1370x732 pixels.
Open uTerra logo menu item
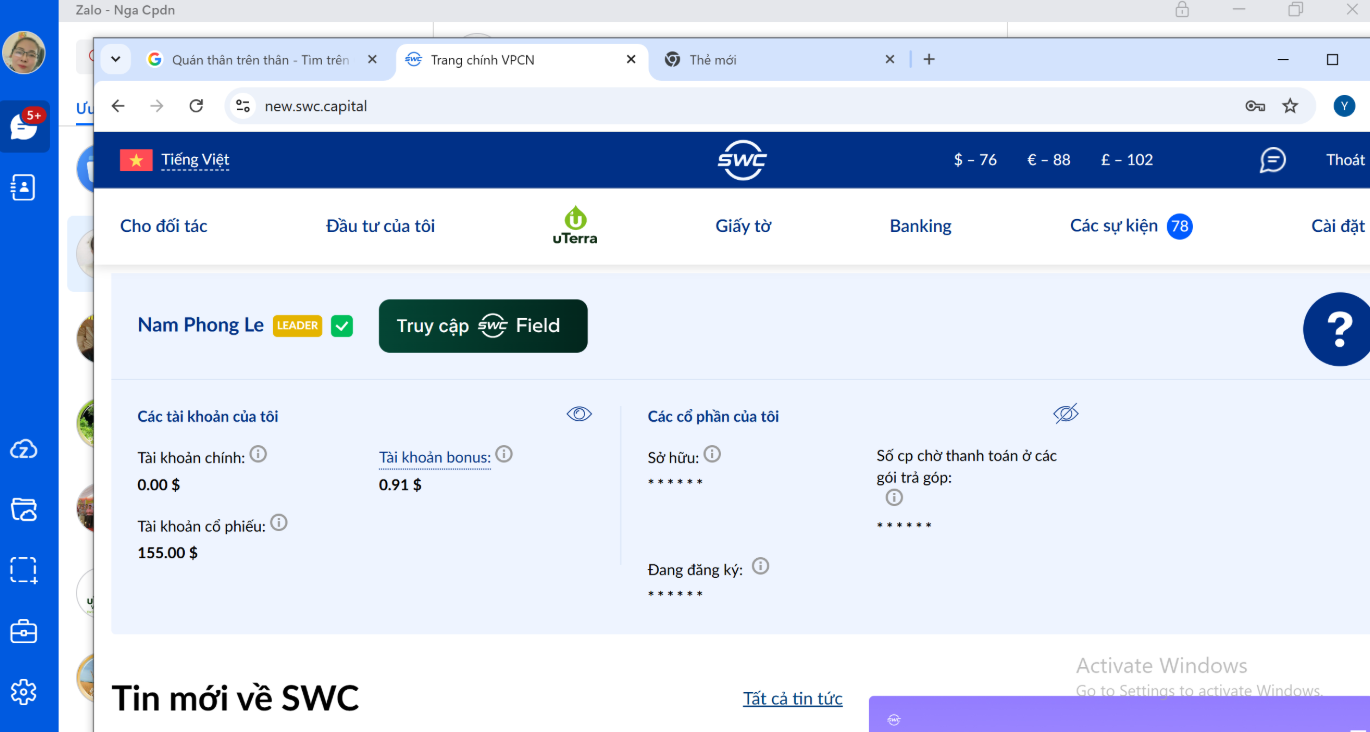[x=575, y=225]
